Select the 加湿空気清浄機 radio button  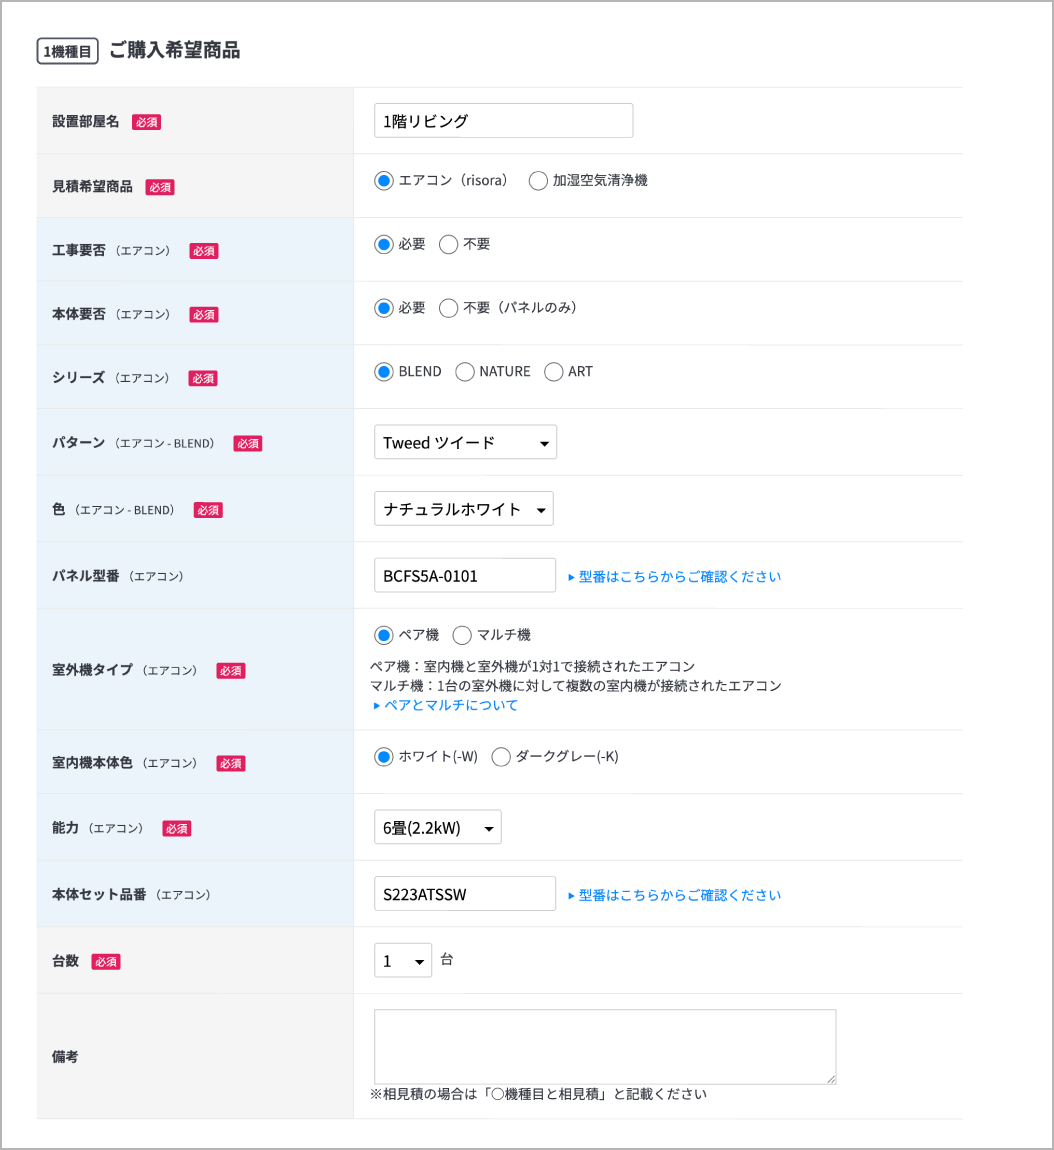(x=538, y=181)
